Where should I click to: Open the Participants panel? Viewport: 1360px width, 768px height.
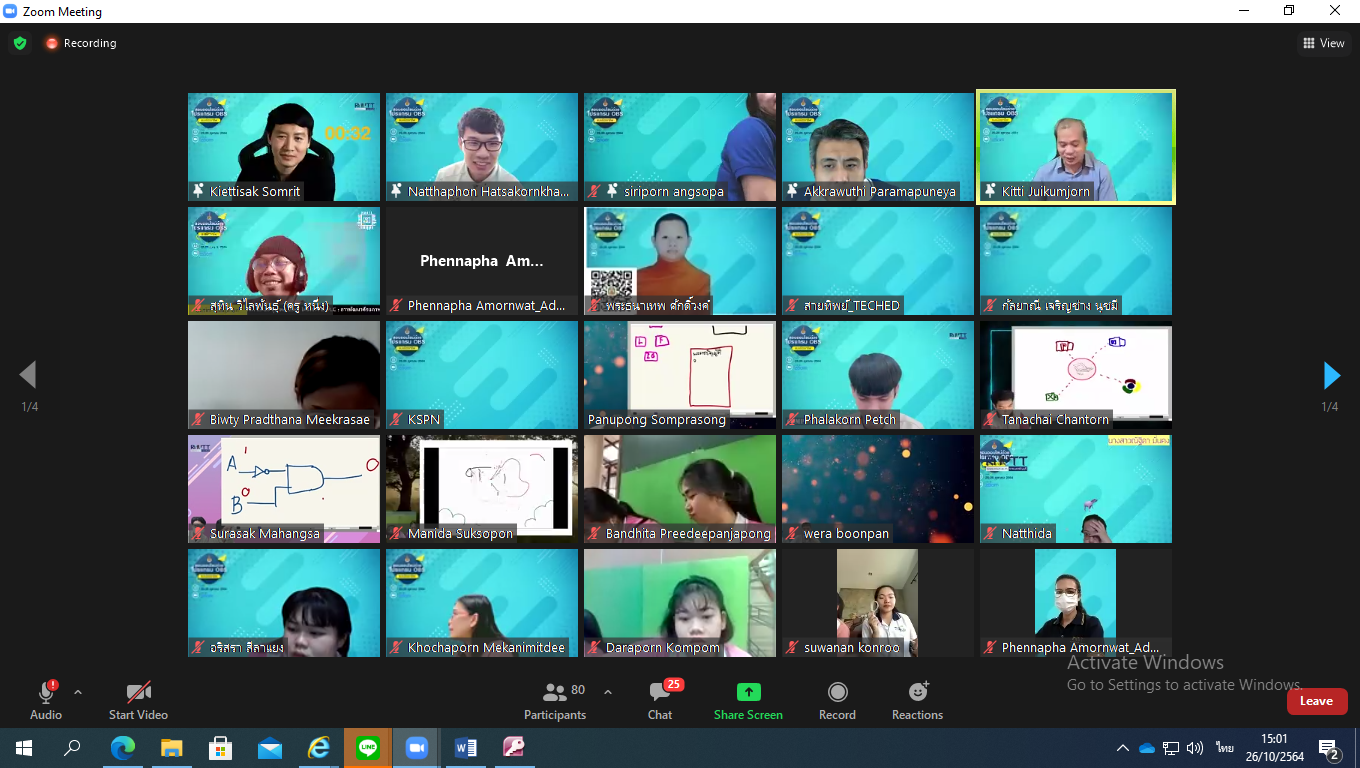coord(555,700)
